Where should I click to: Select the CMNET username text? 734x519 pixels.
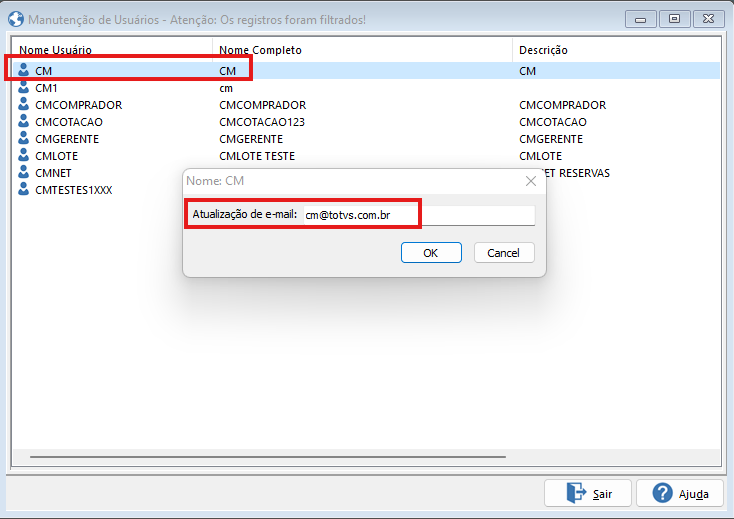[53, 173]
